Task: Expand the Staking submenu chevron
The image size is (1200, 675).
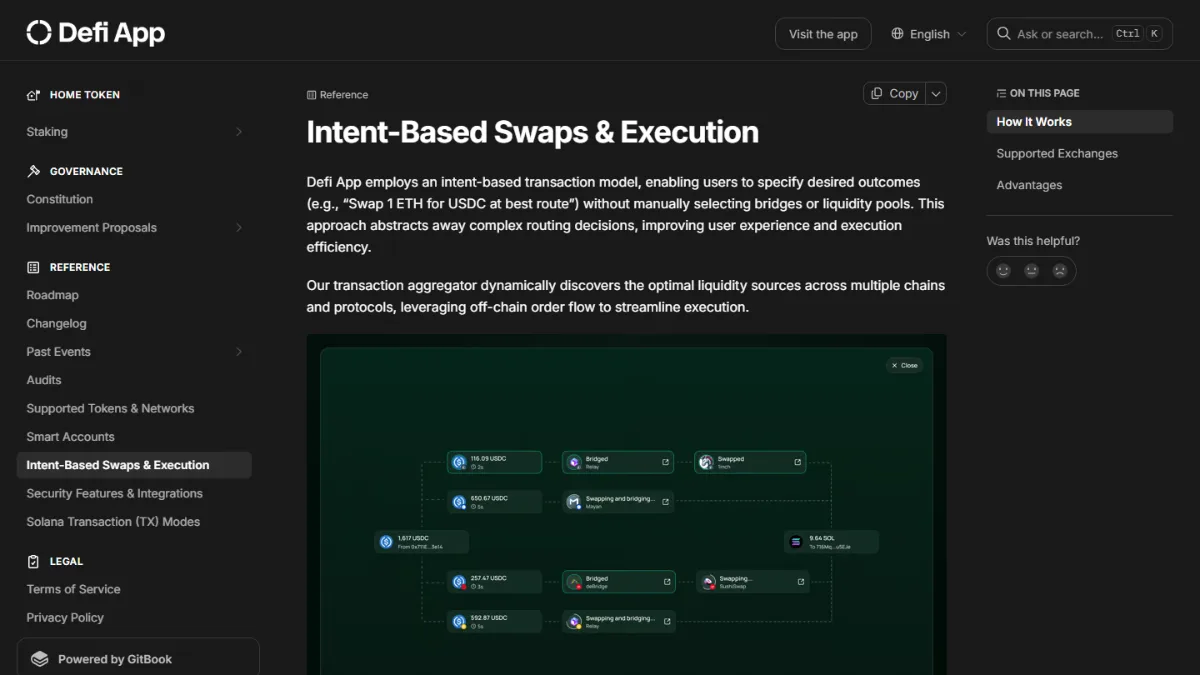Action: 238,132
